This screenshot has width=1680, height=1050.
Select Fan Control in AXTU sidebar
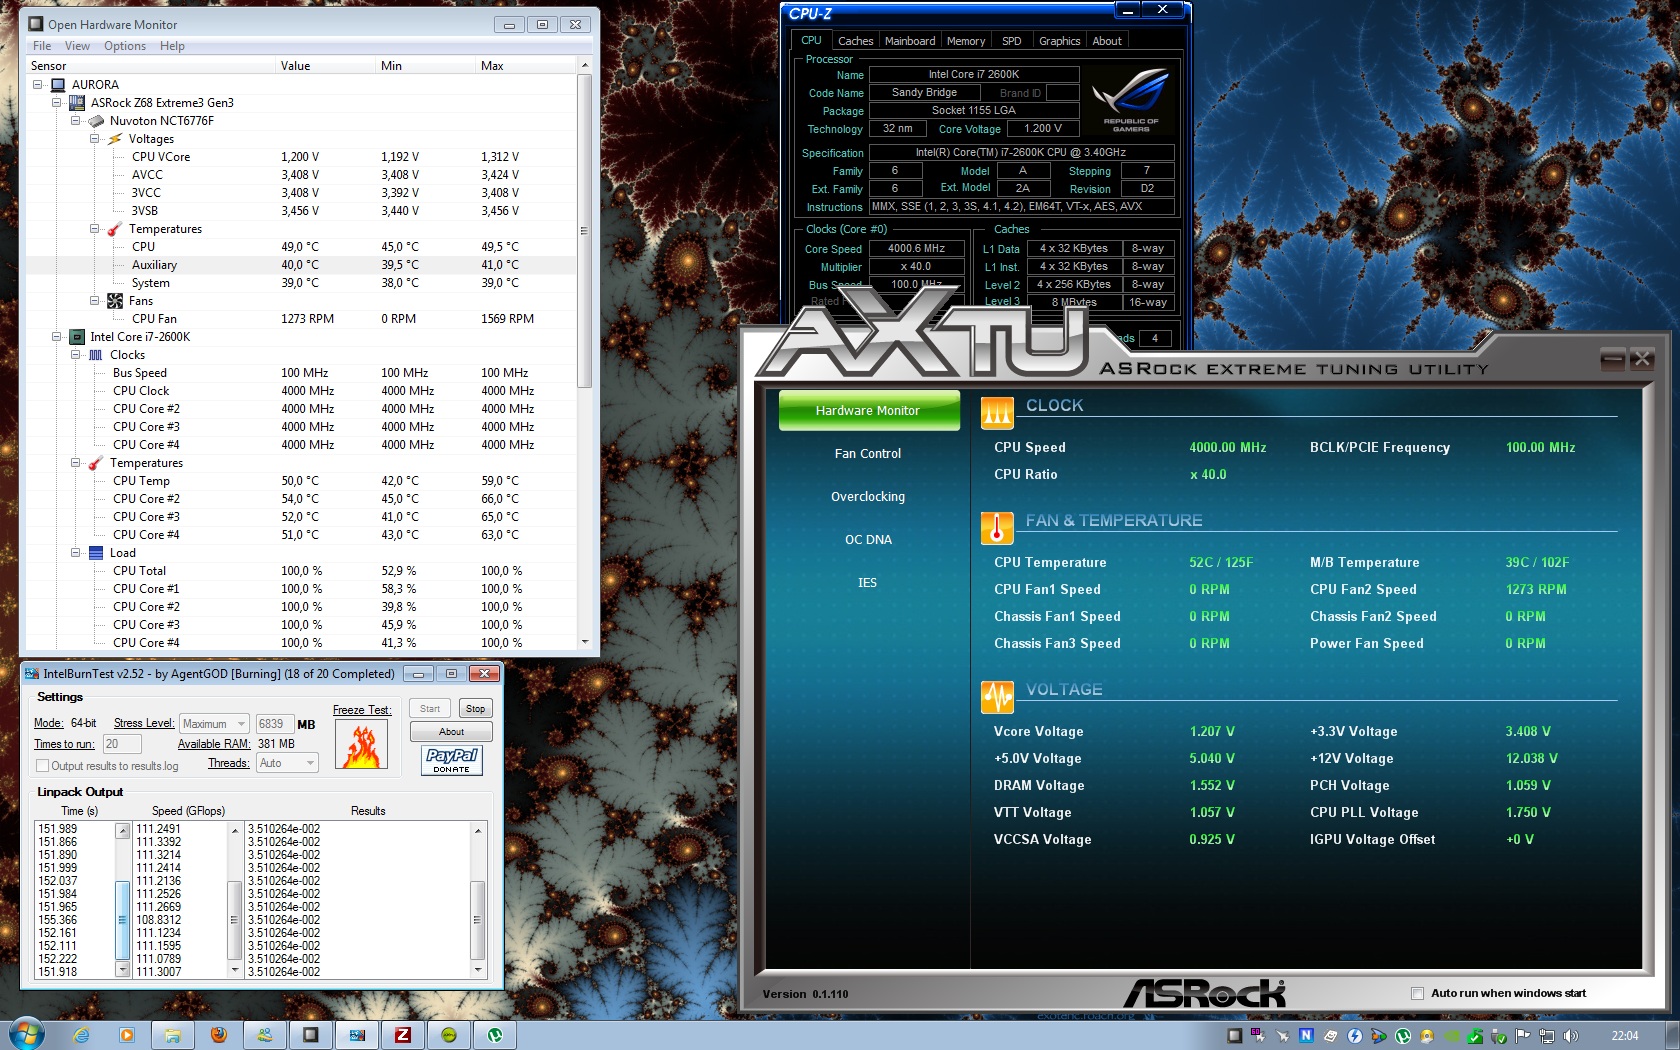point(868,454)
